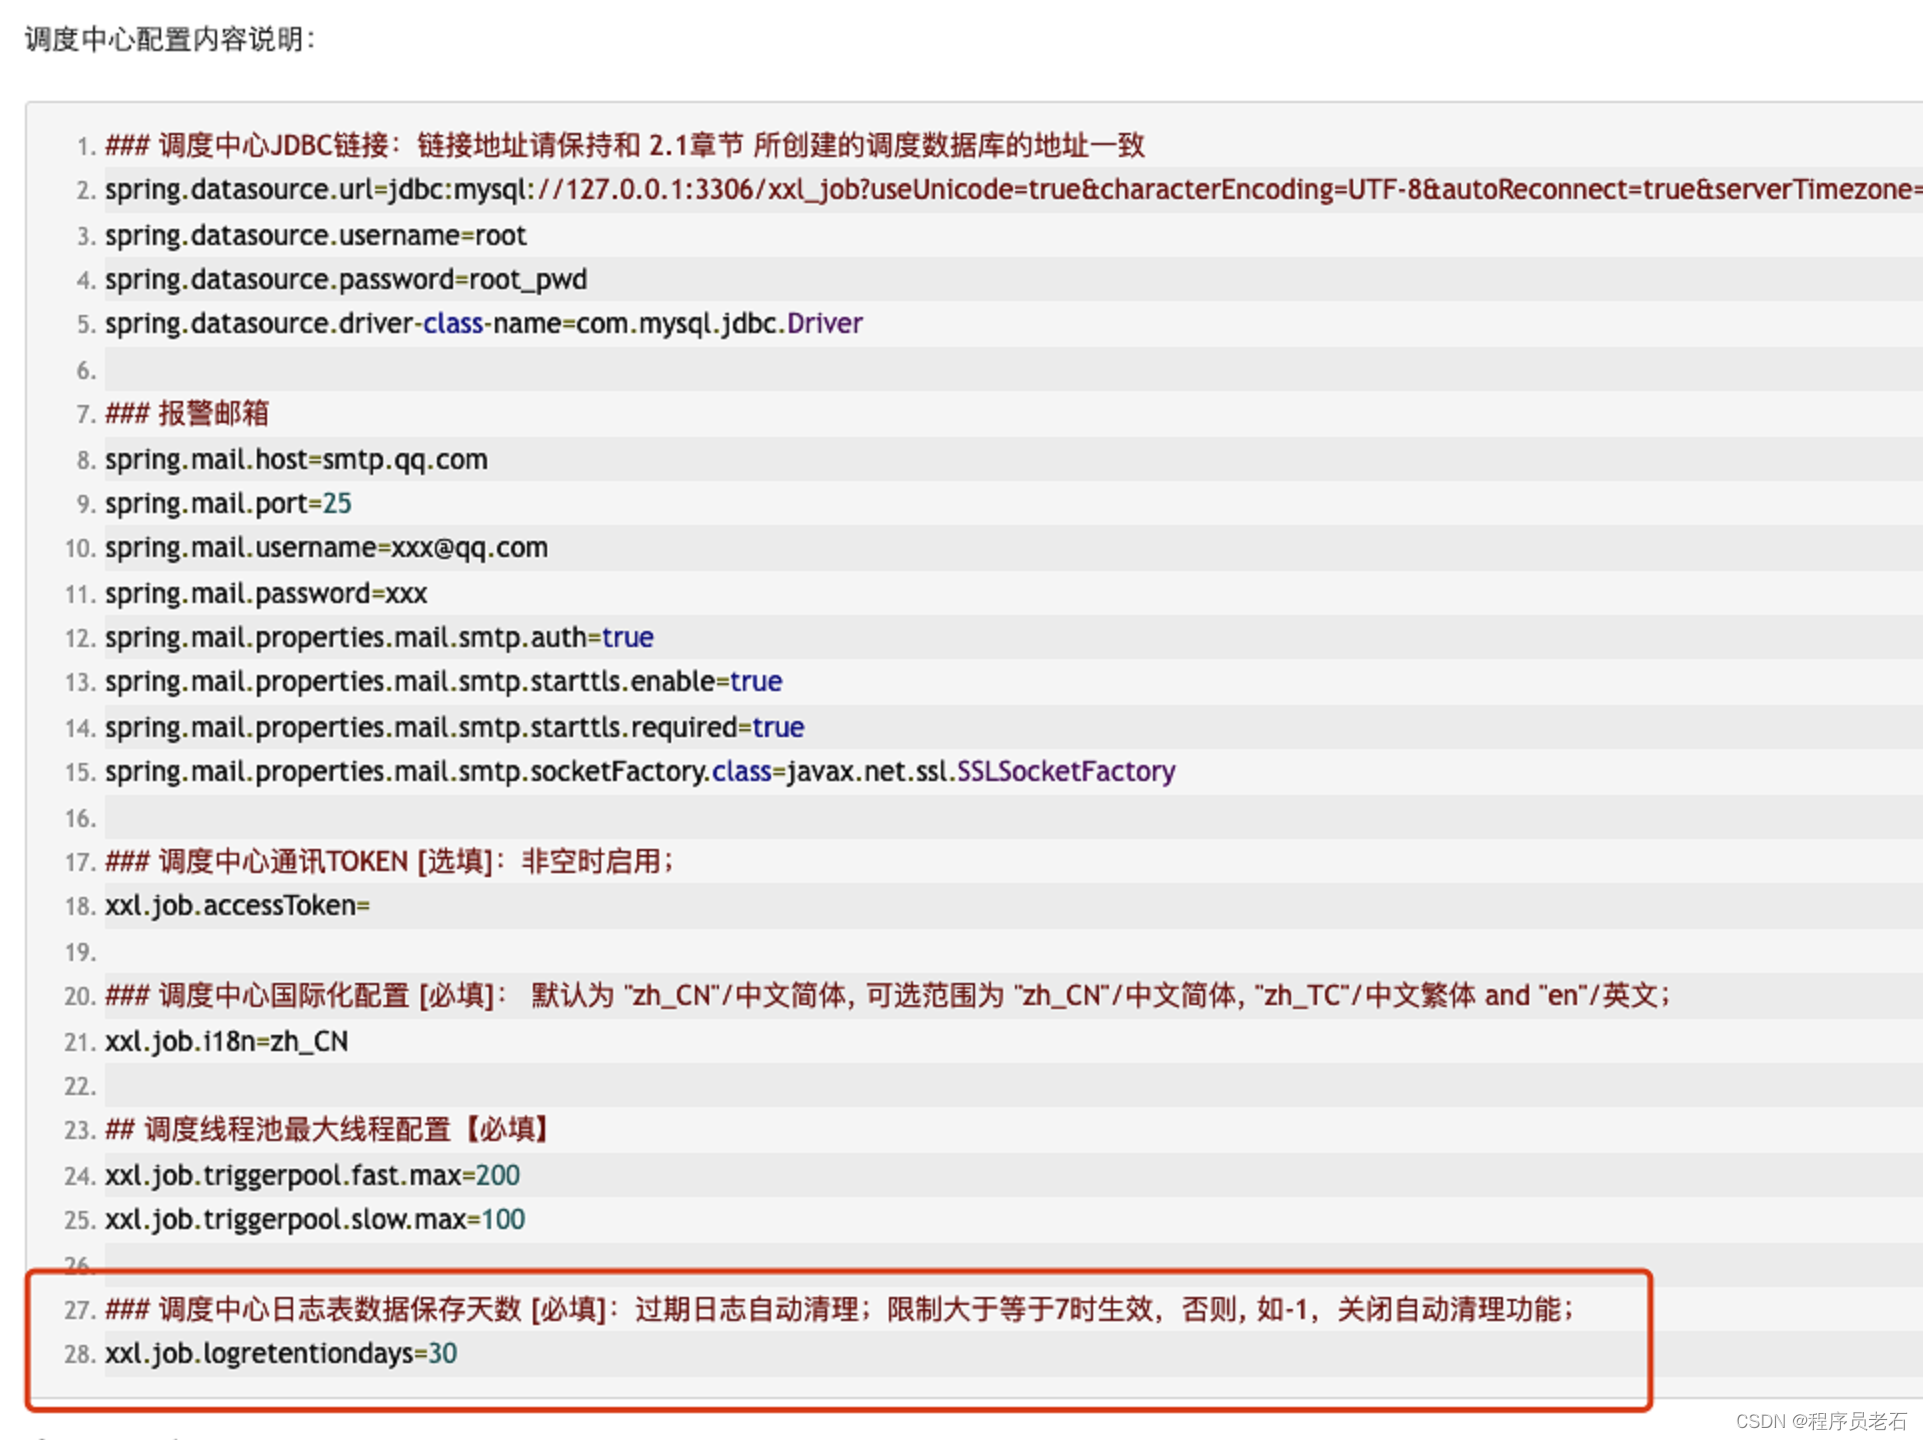Click the mail port value 25

coord(337,503)
